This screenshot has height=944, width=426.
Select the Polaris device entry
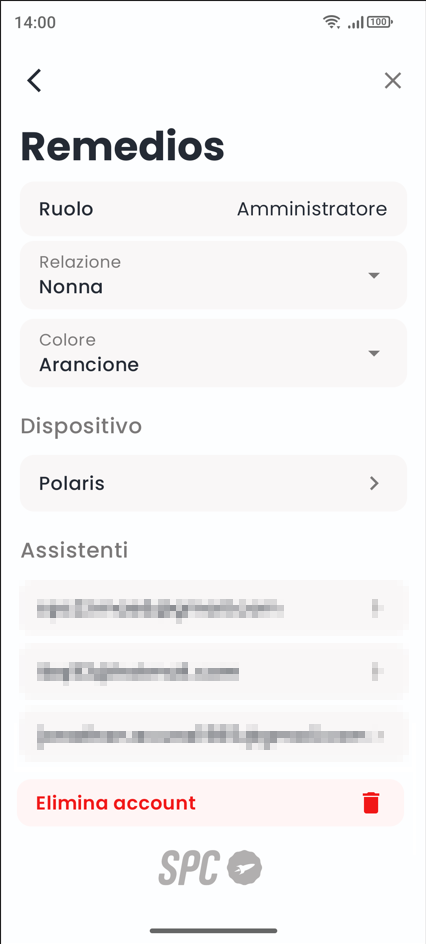213,483
